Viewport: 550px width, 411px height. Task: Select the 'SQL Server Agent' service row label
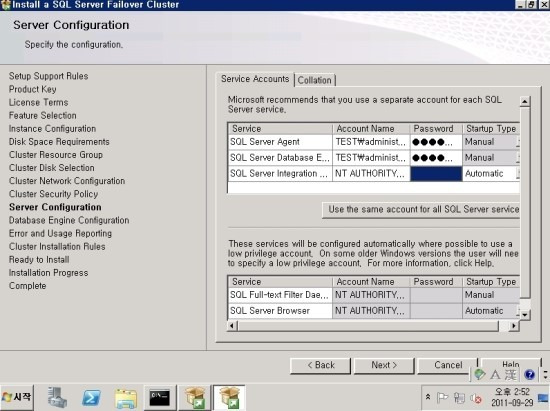coord(280,142)
